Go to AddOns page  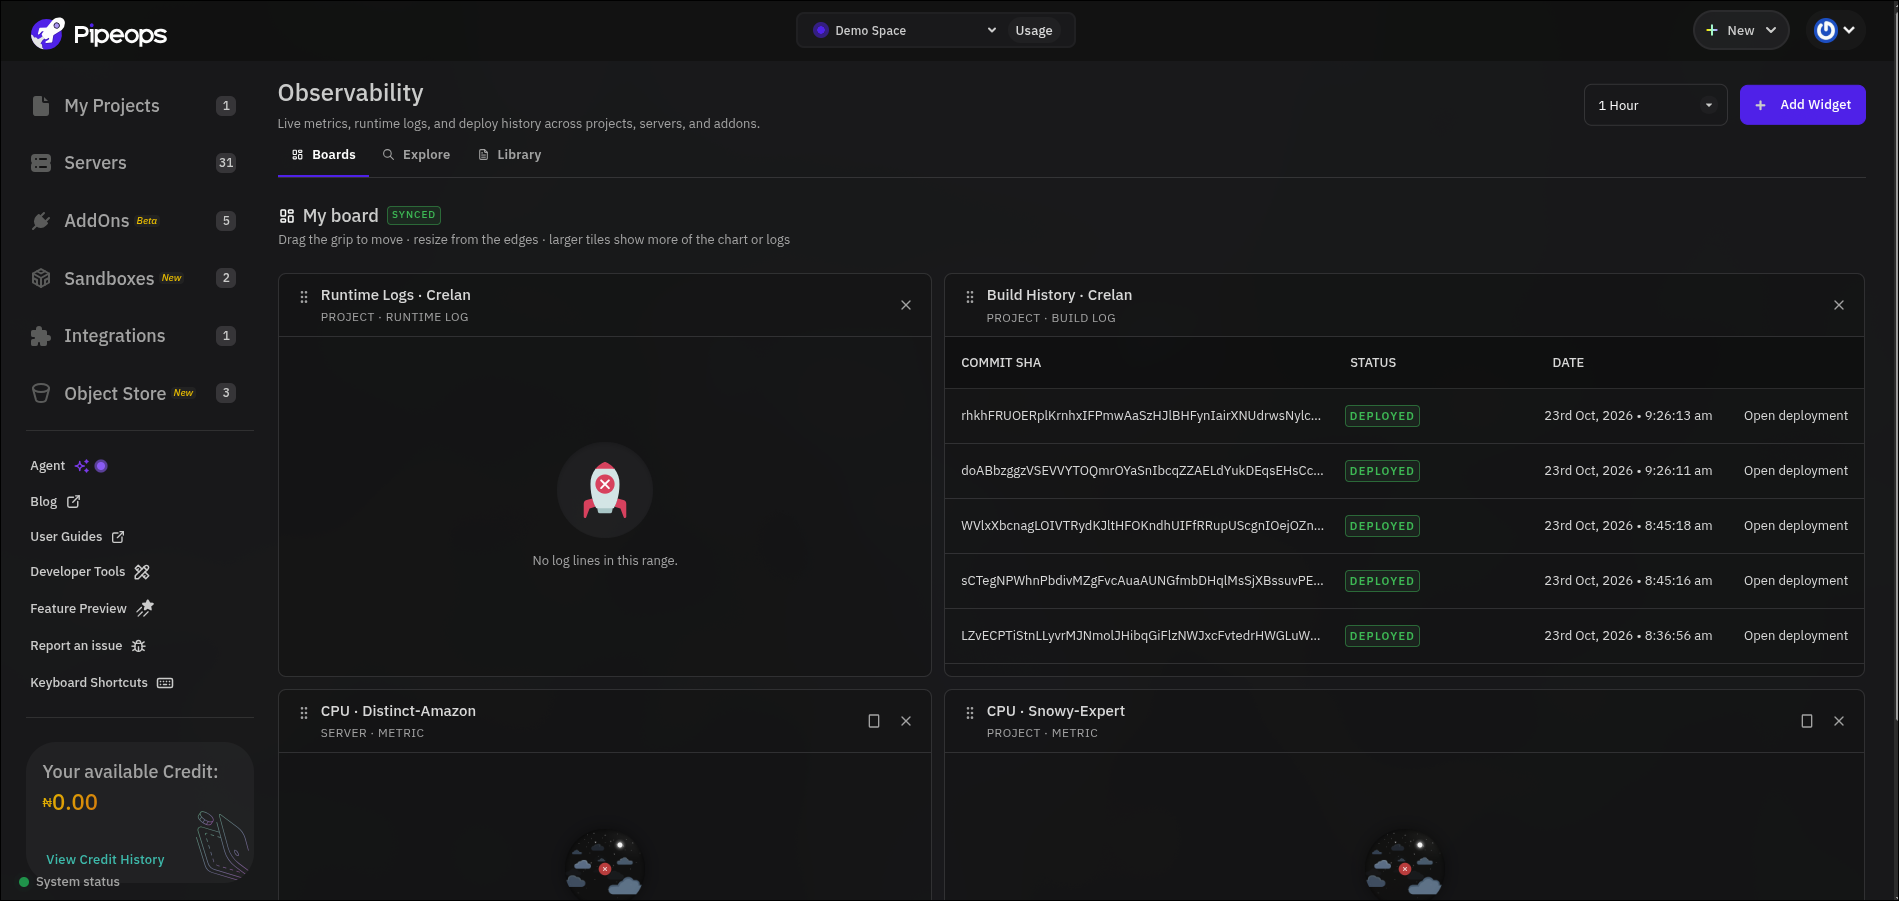[96, 221]
